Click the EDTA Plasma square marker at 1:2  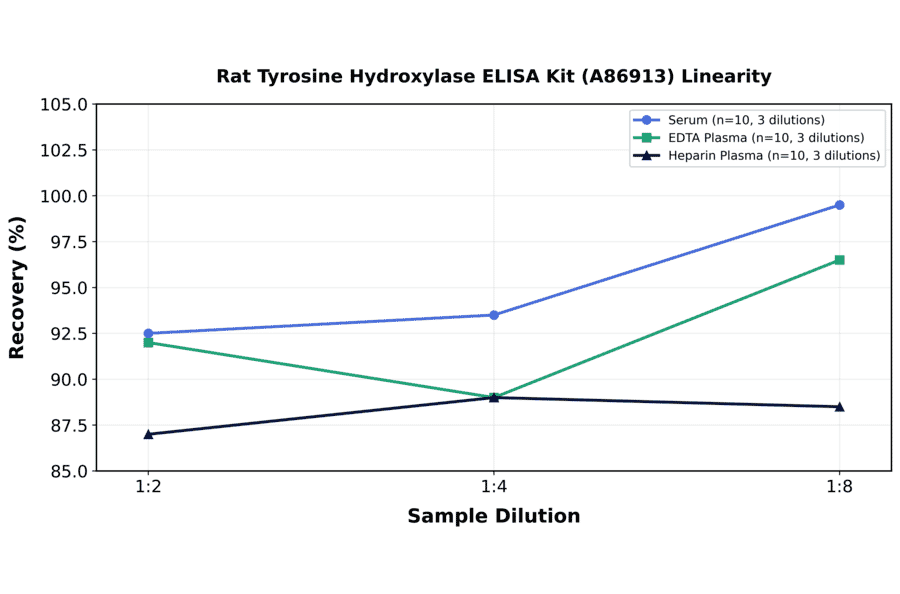coord(148,343)
